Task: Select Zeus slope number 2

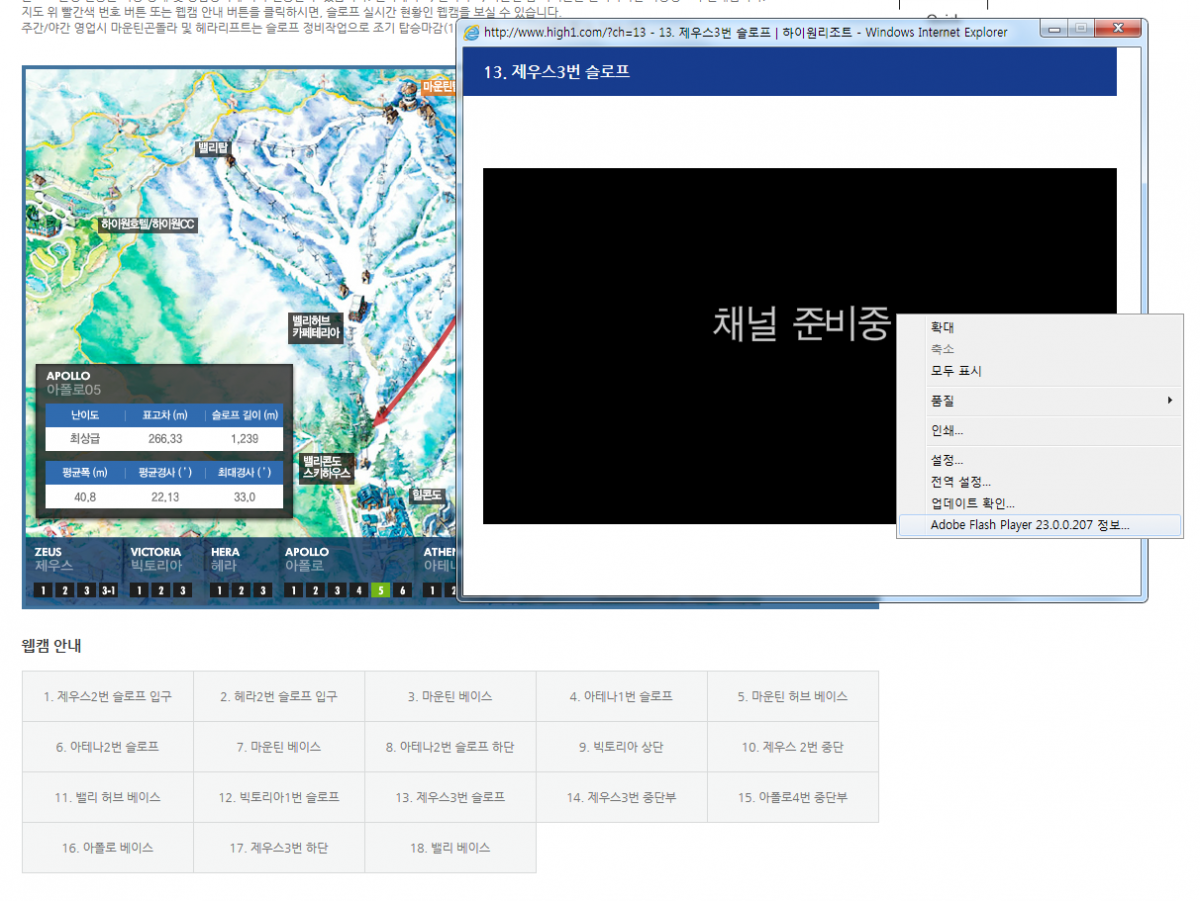Action: point(65,590)
